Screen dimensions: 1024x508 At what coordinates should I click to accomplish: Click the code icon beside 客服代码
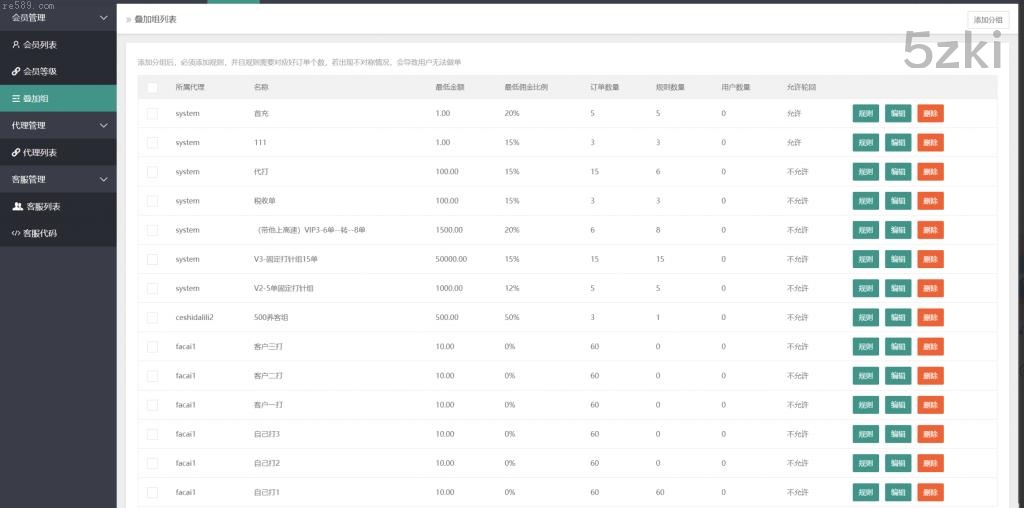(15, 233)
